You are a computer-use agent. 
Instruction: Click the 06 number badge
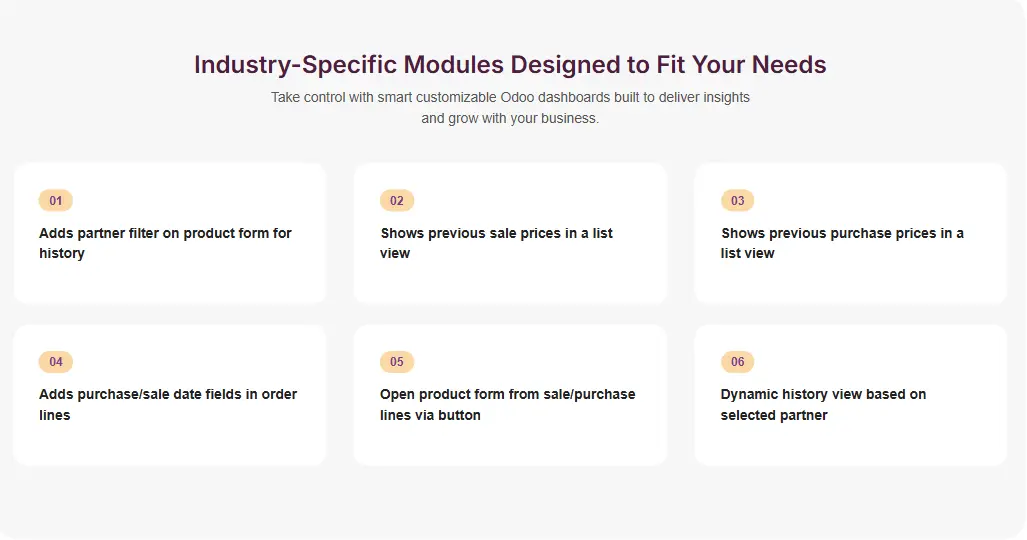[738, 362]
